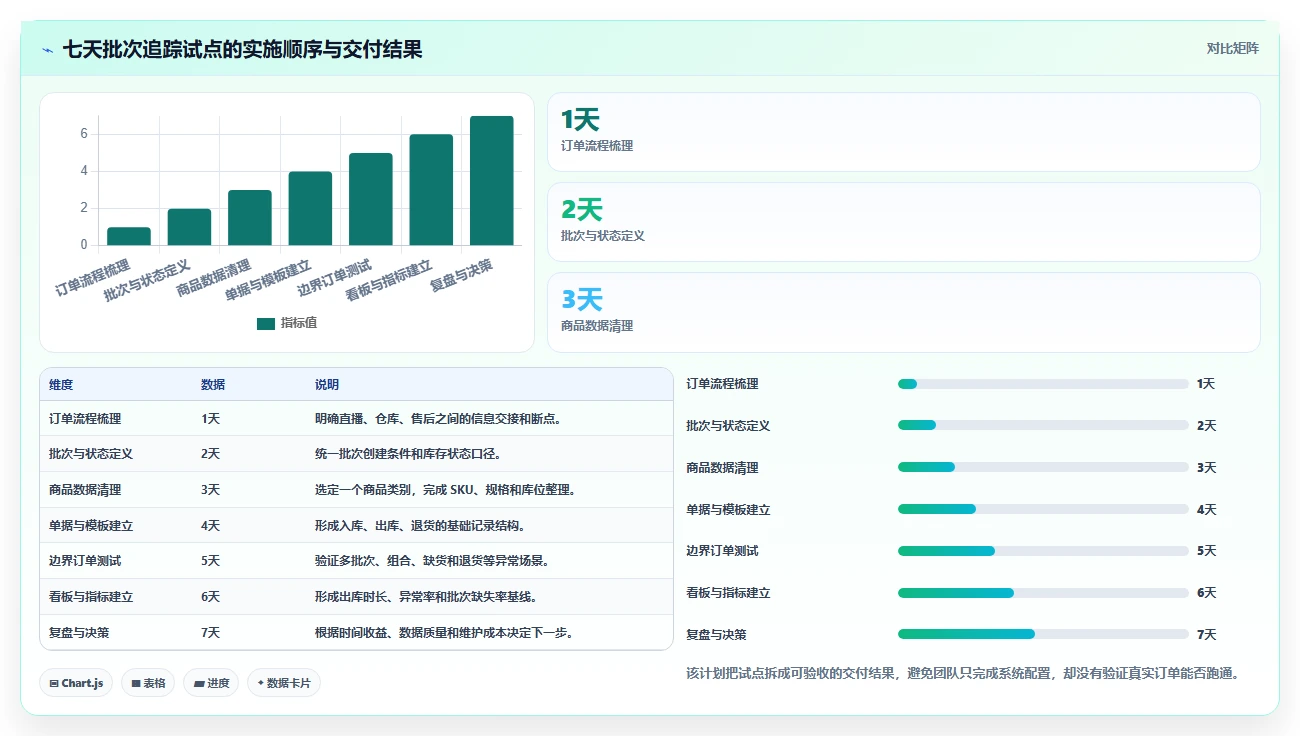
Task: Click the 6天 value beside the progress bar
Action: pos(1206,593)
